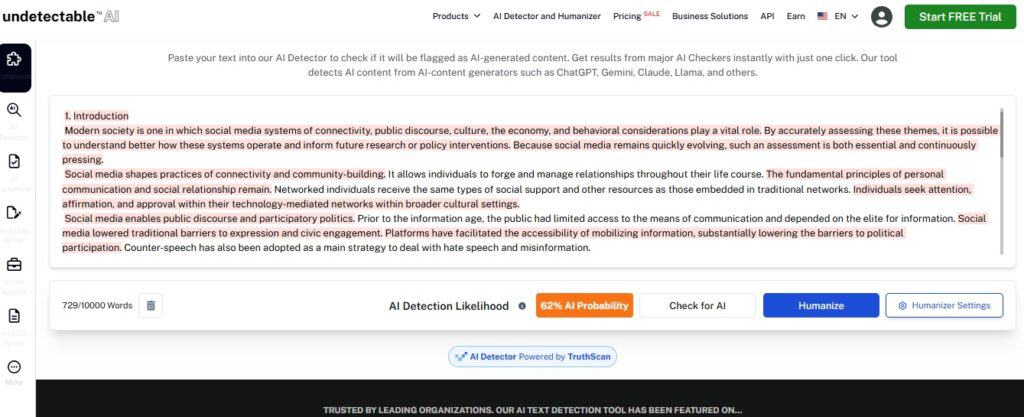The width and height of the screenshot is (1024, 417).
Task: Click sentence starting 'Modern society is one in which'
Action: pyautogui.click(x=412, y=131)
